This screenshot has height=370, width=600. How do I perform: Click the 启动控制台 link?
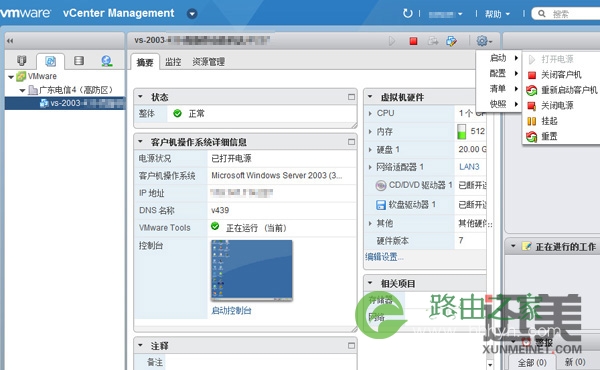[231, 310]
